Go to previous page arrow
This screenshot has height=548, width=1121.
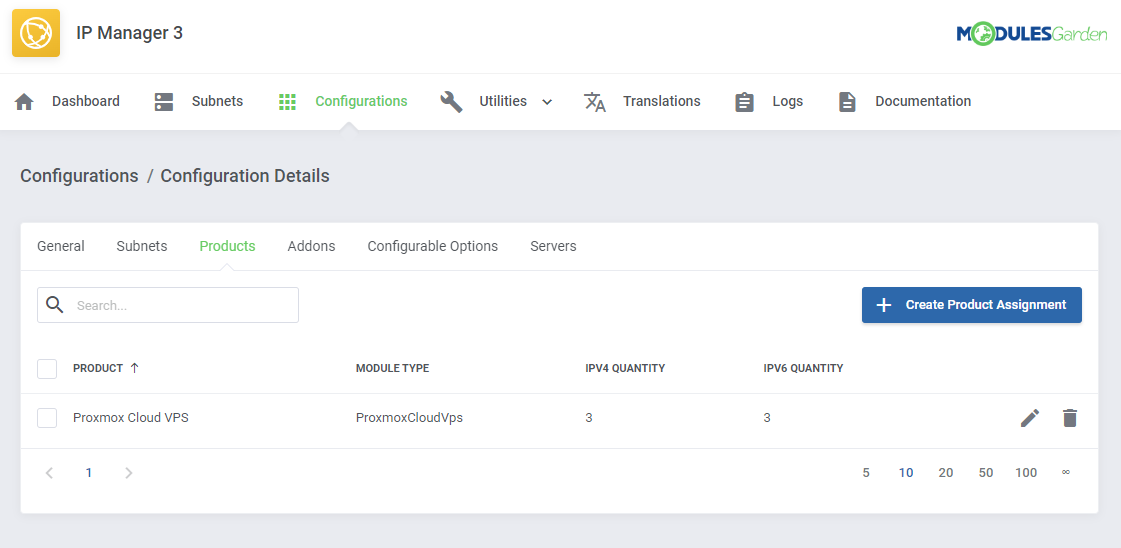tap(49, 472)
